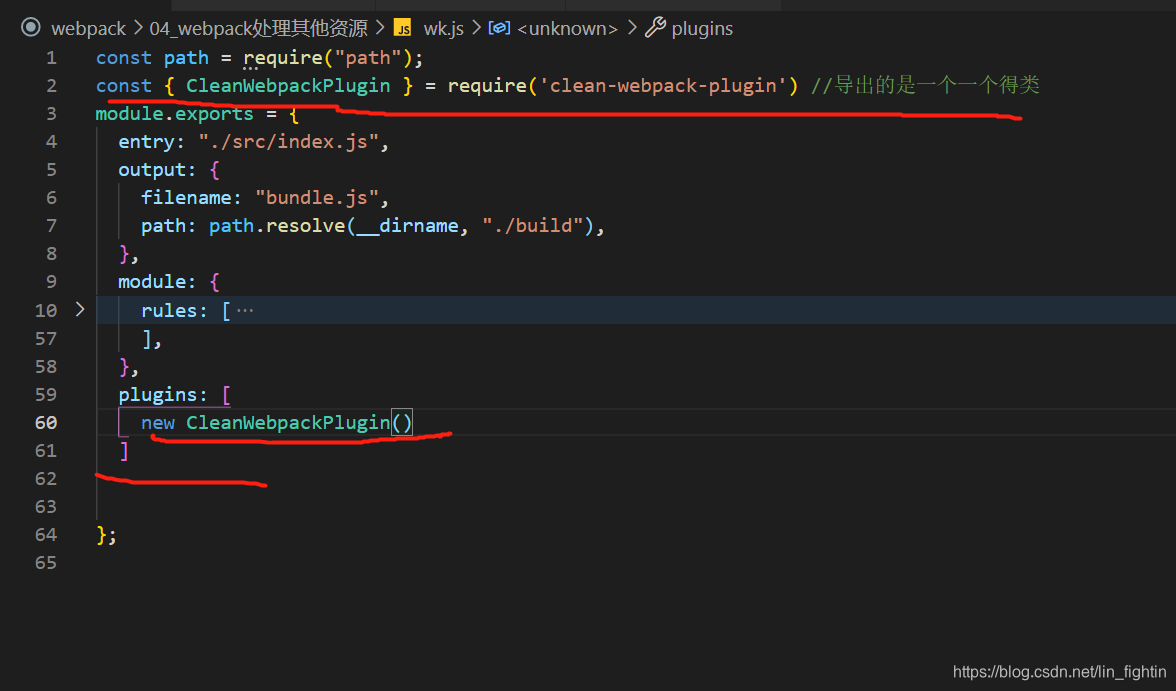The image size is (1176, 691).
Task: Click the wrench icon beside plugins
Action: [656, 28]
